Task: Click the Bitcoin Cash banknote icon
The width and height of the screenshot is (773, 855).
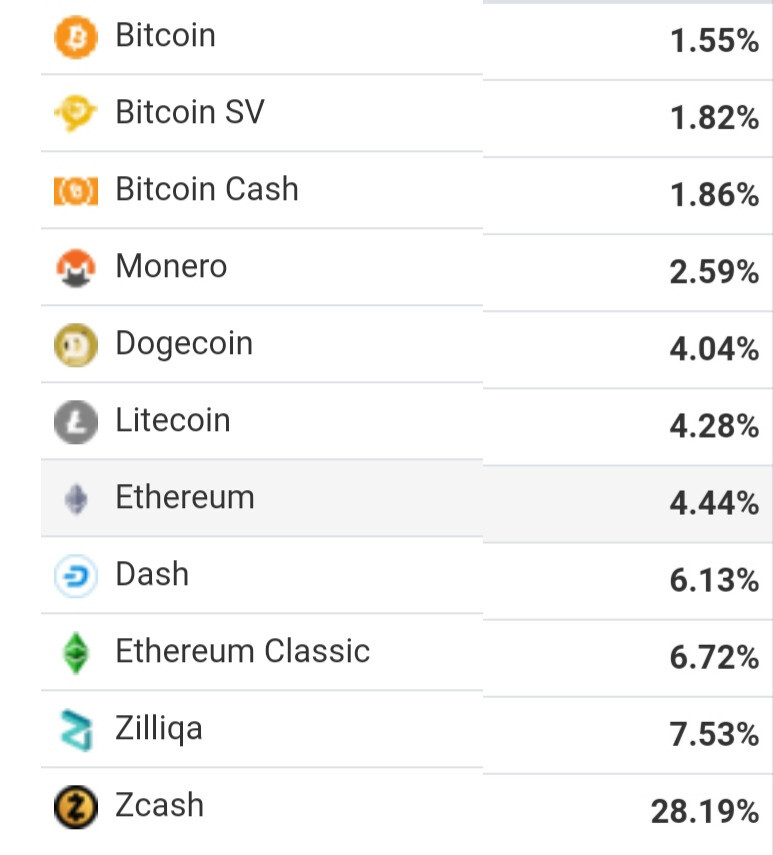Action: pos(76,191)
